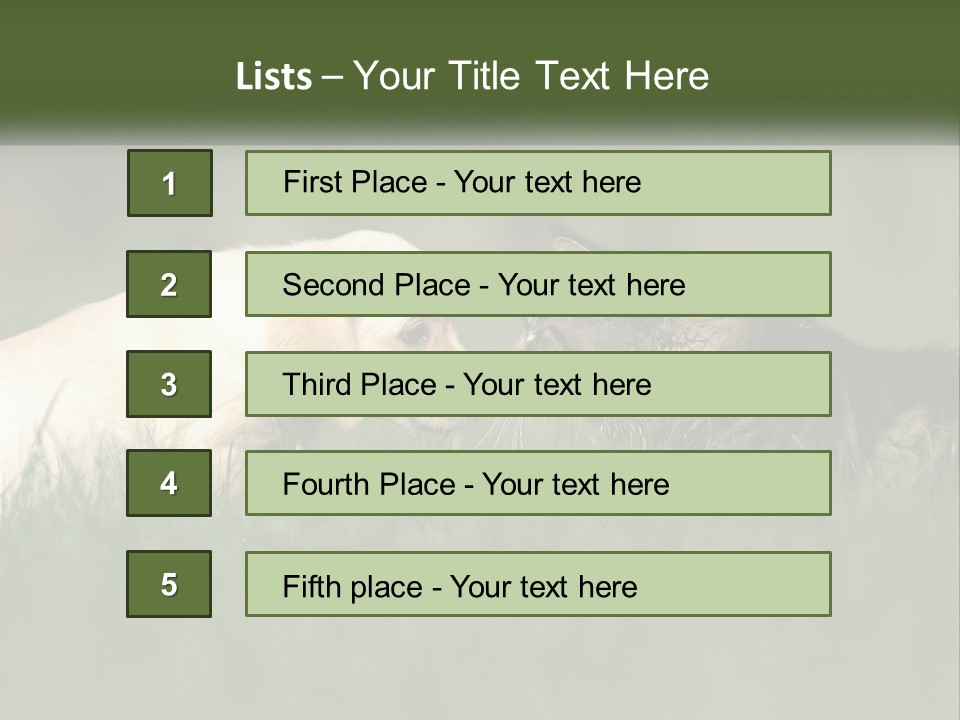
Task: Click the number 5 square
Action: (169, 584)
